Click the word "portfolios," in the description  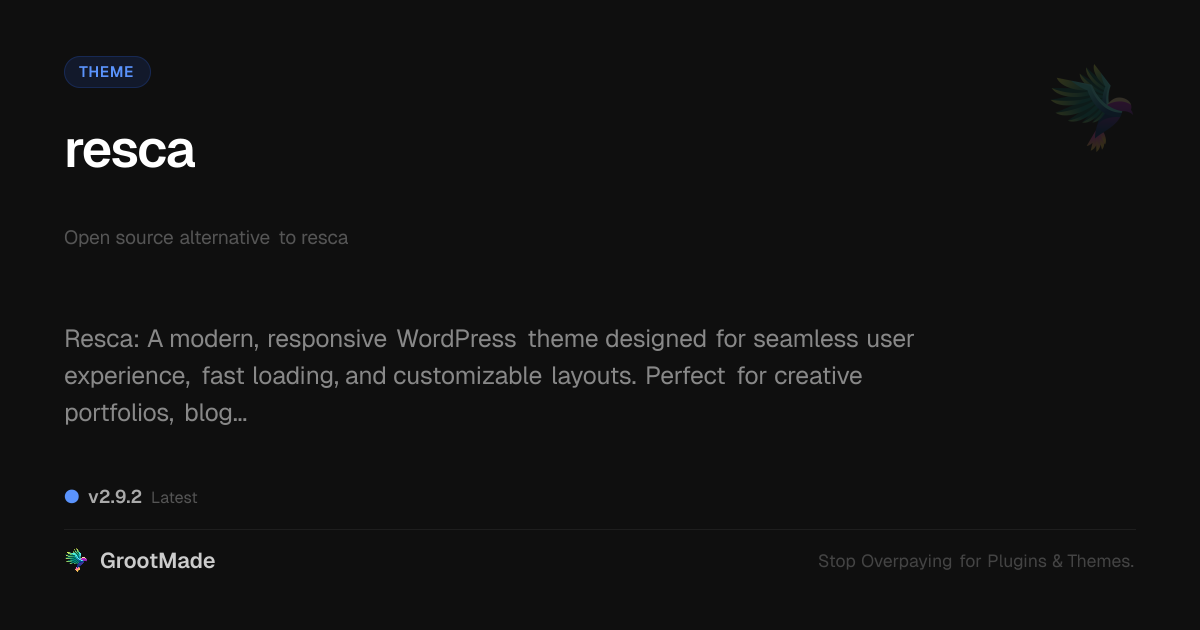[119, 413]
